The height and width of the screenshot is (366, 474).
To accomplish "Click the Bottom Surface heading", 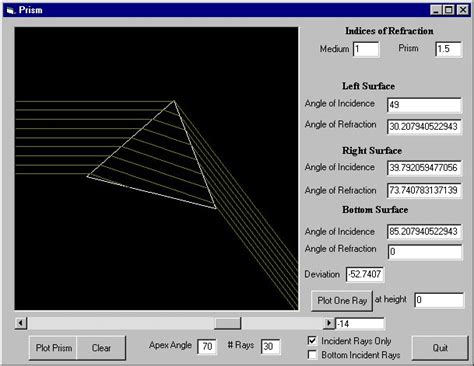I will (x=375, y=210).
